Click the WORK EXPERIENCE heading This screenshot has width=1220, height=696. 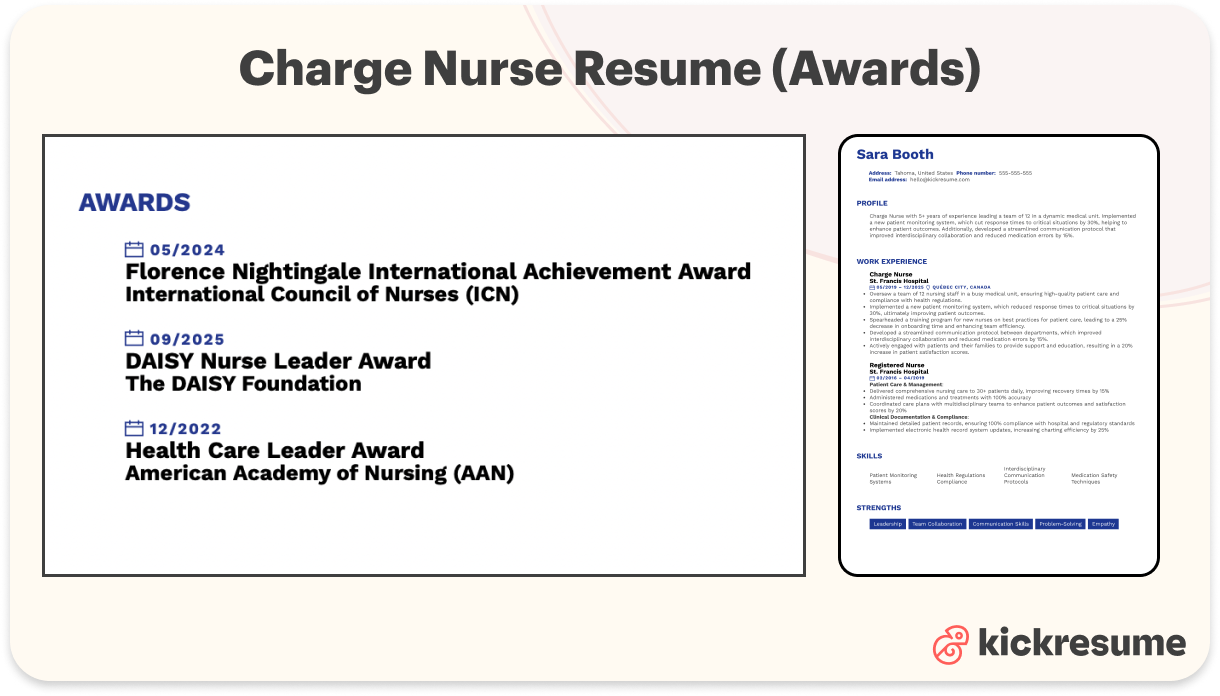tap(890, 261)
